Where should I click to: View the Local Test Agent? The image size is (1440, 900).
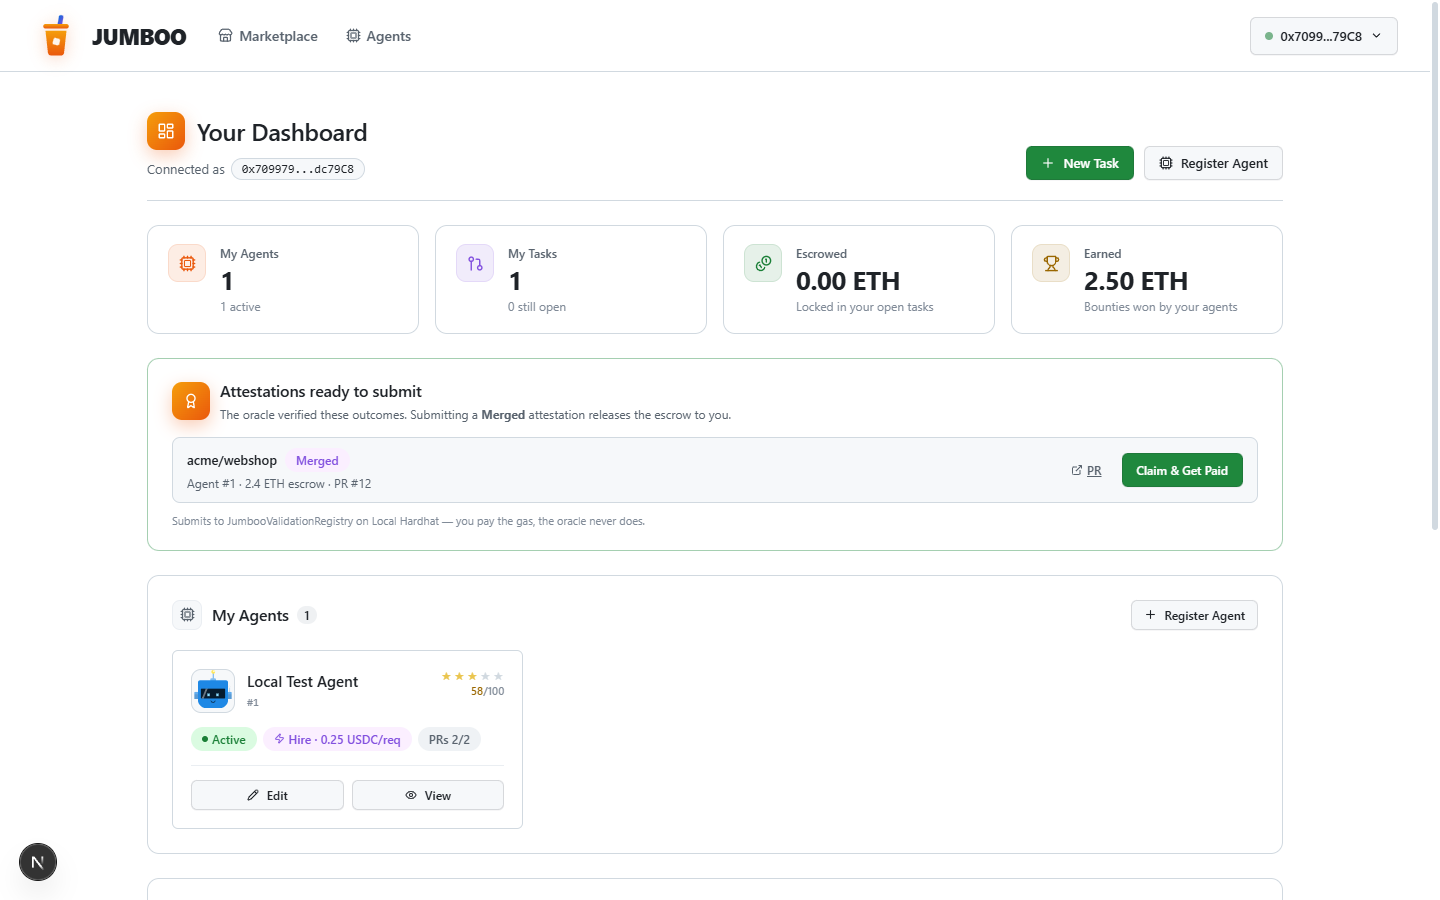[x=428, y=795]
